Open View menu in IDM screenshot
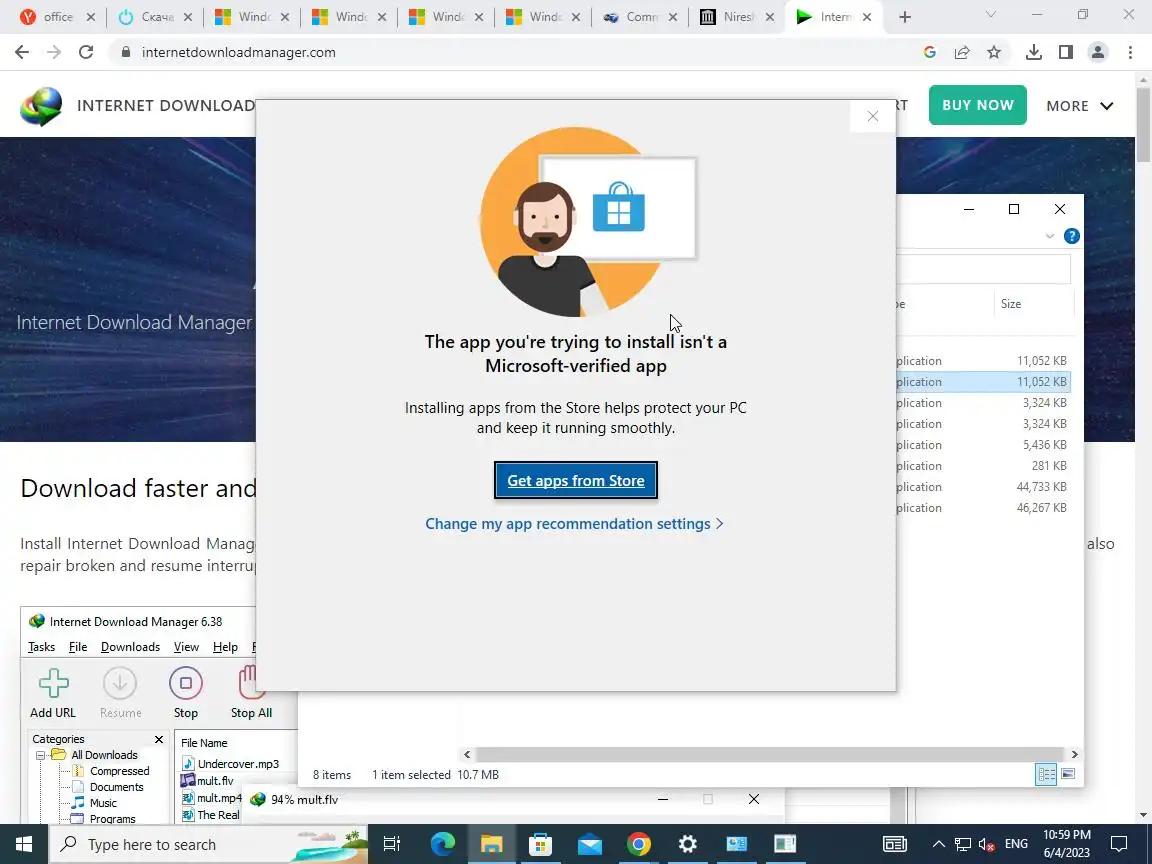 click(x=186, y=647)
